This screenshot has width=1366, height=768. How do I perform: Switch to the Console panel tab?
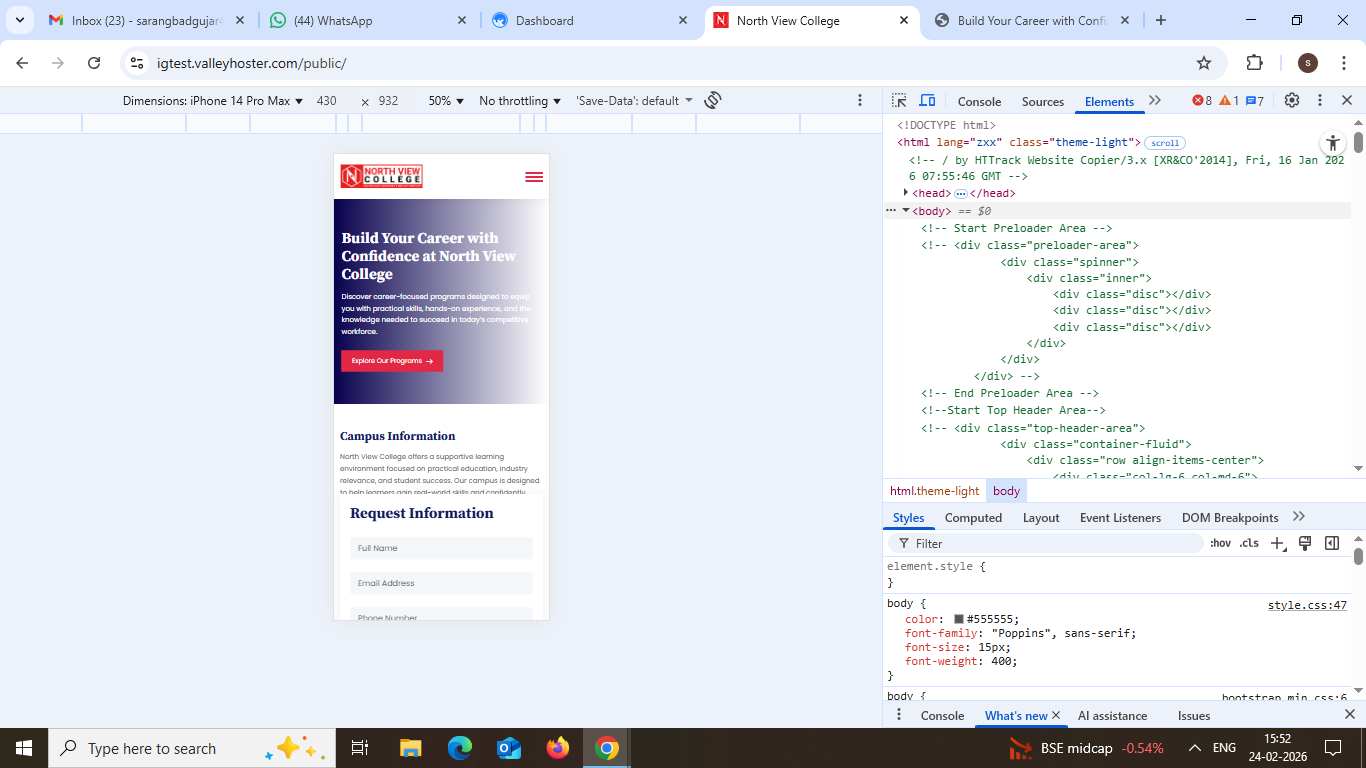tap(979, 101)
